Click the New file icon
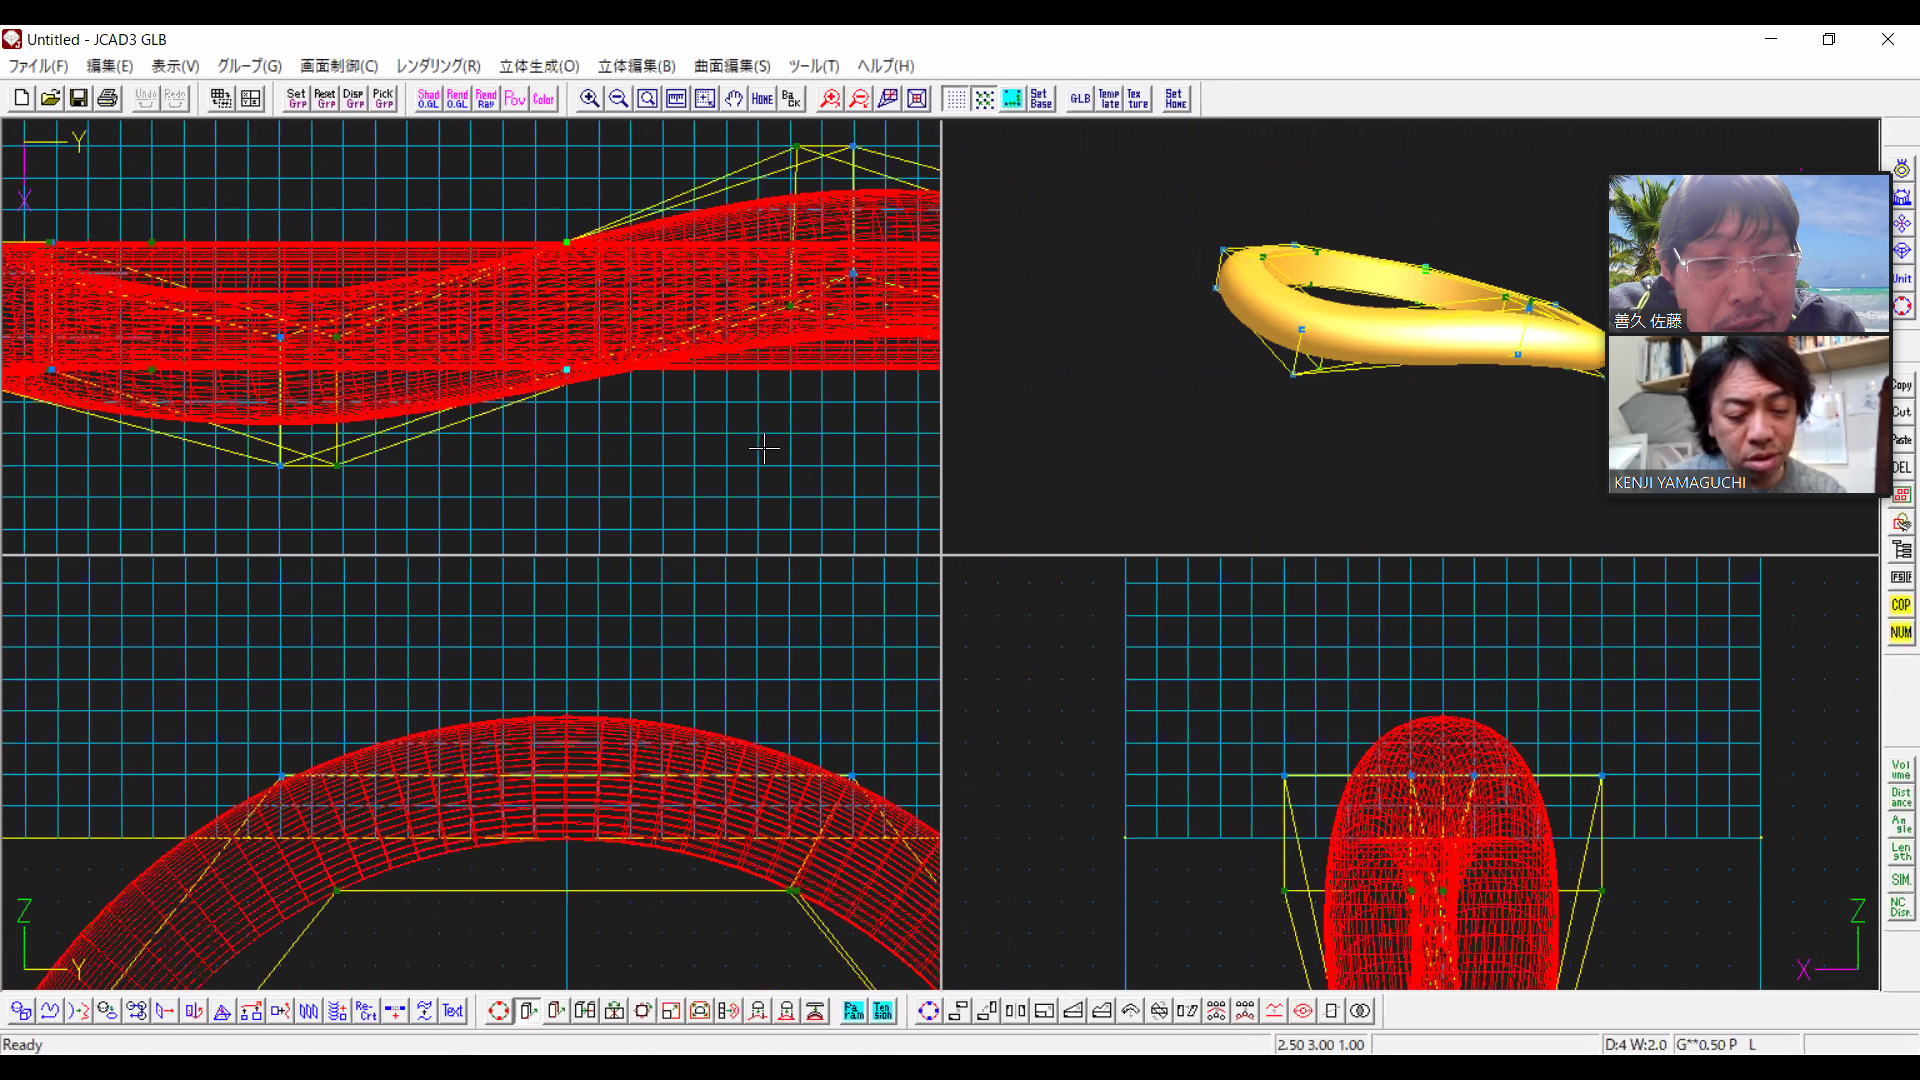1920x1080 pixels. pyautogui.click(x=21, y=98)
